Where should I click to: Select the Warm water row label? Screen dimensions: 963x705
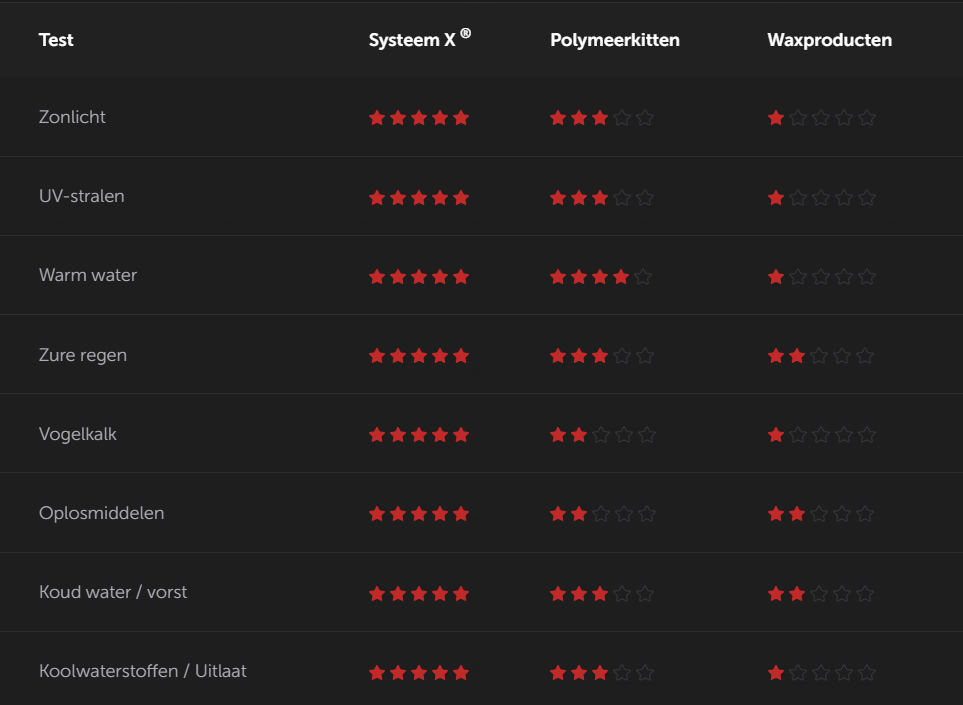tap(88, 275)
